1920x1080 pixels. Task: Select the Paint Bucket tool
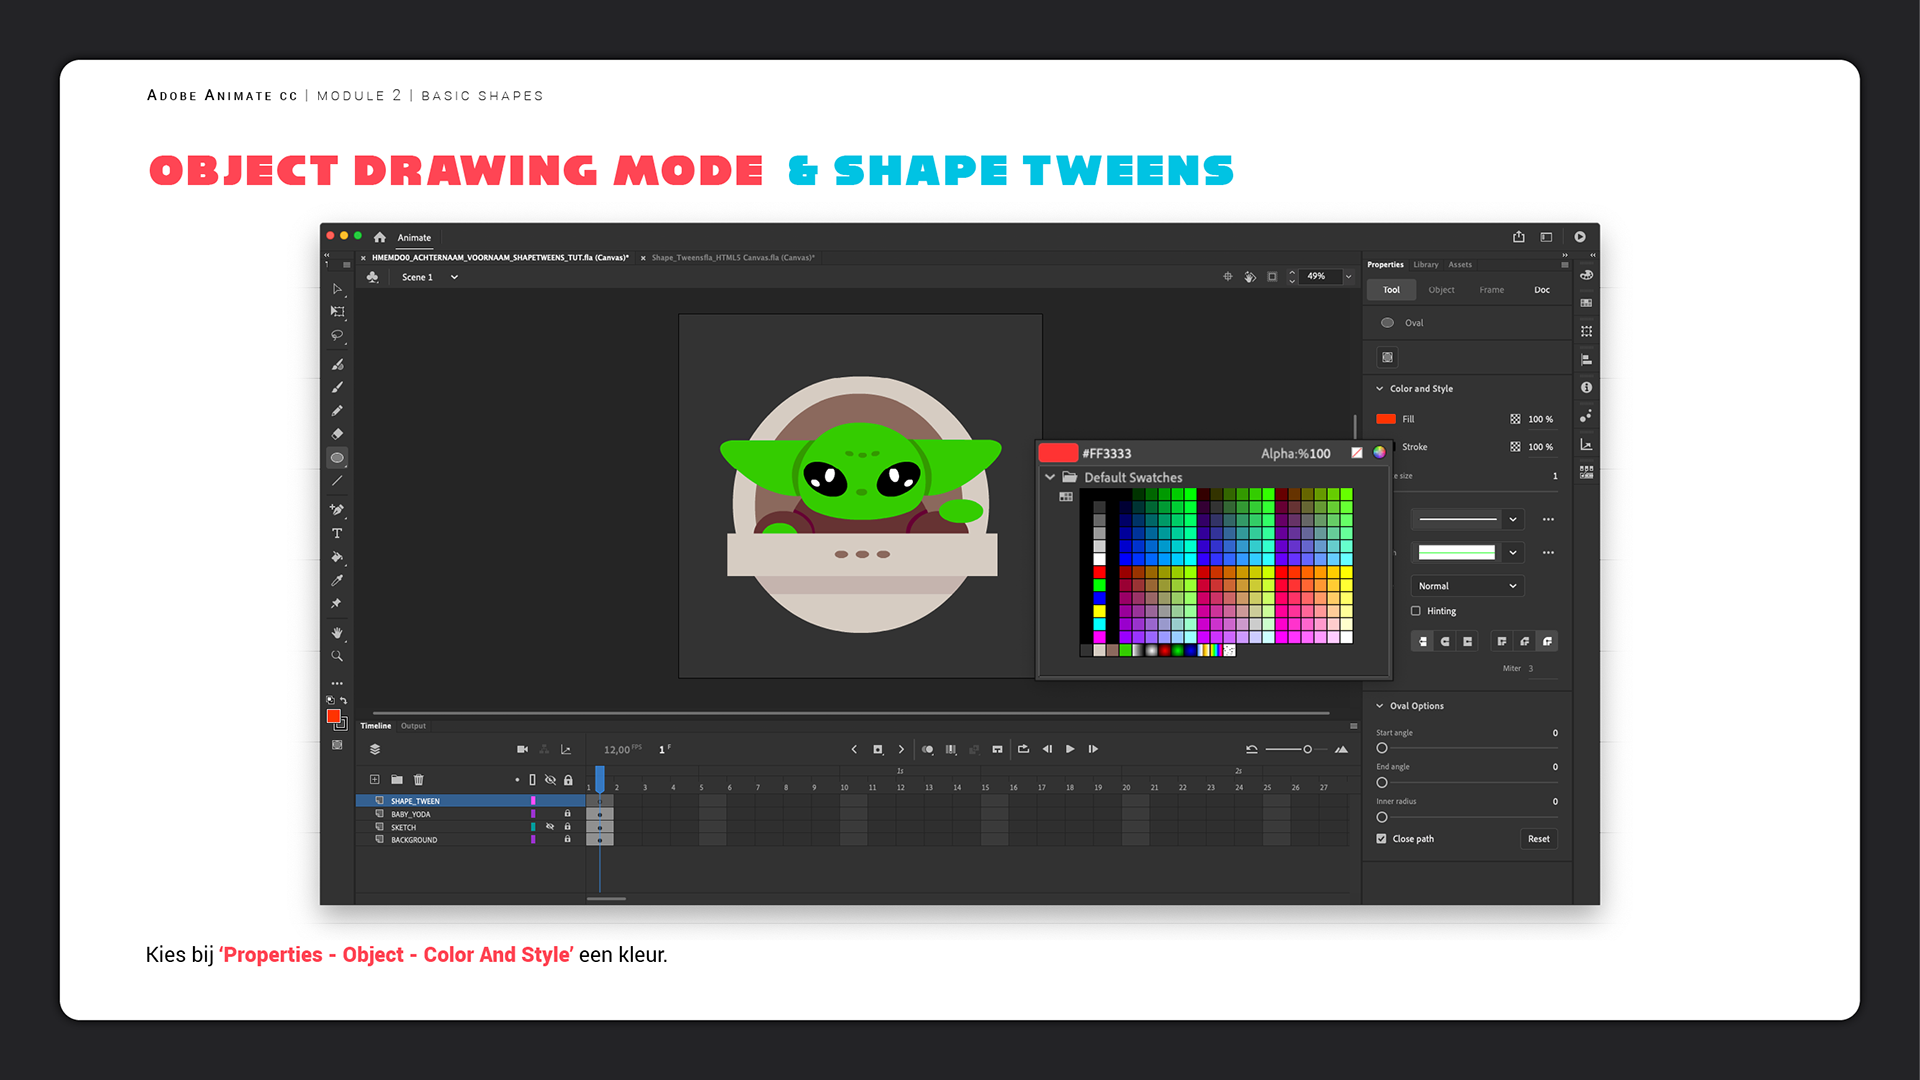[337, 557]
